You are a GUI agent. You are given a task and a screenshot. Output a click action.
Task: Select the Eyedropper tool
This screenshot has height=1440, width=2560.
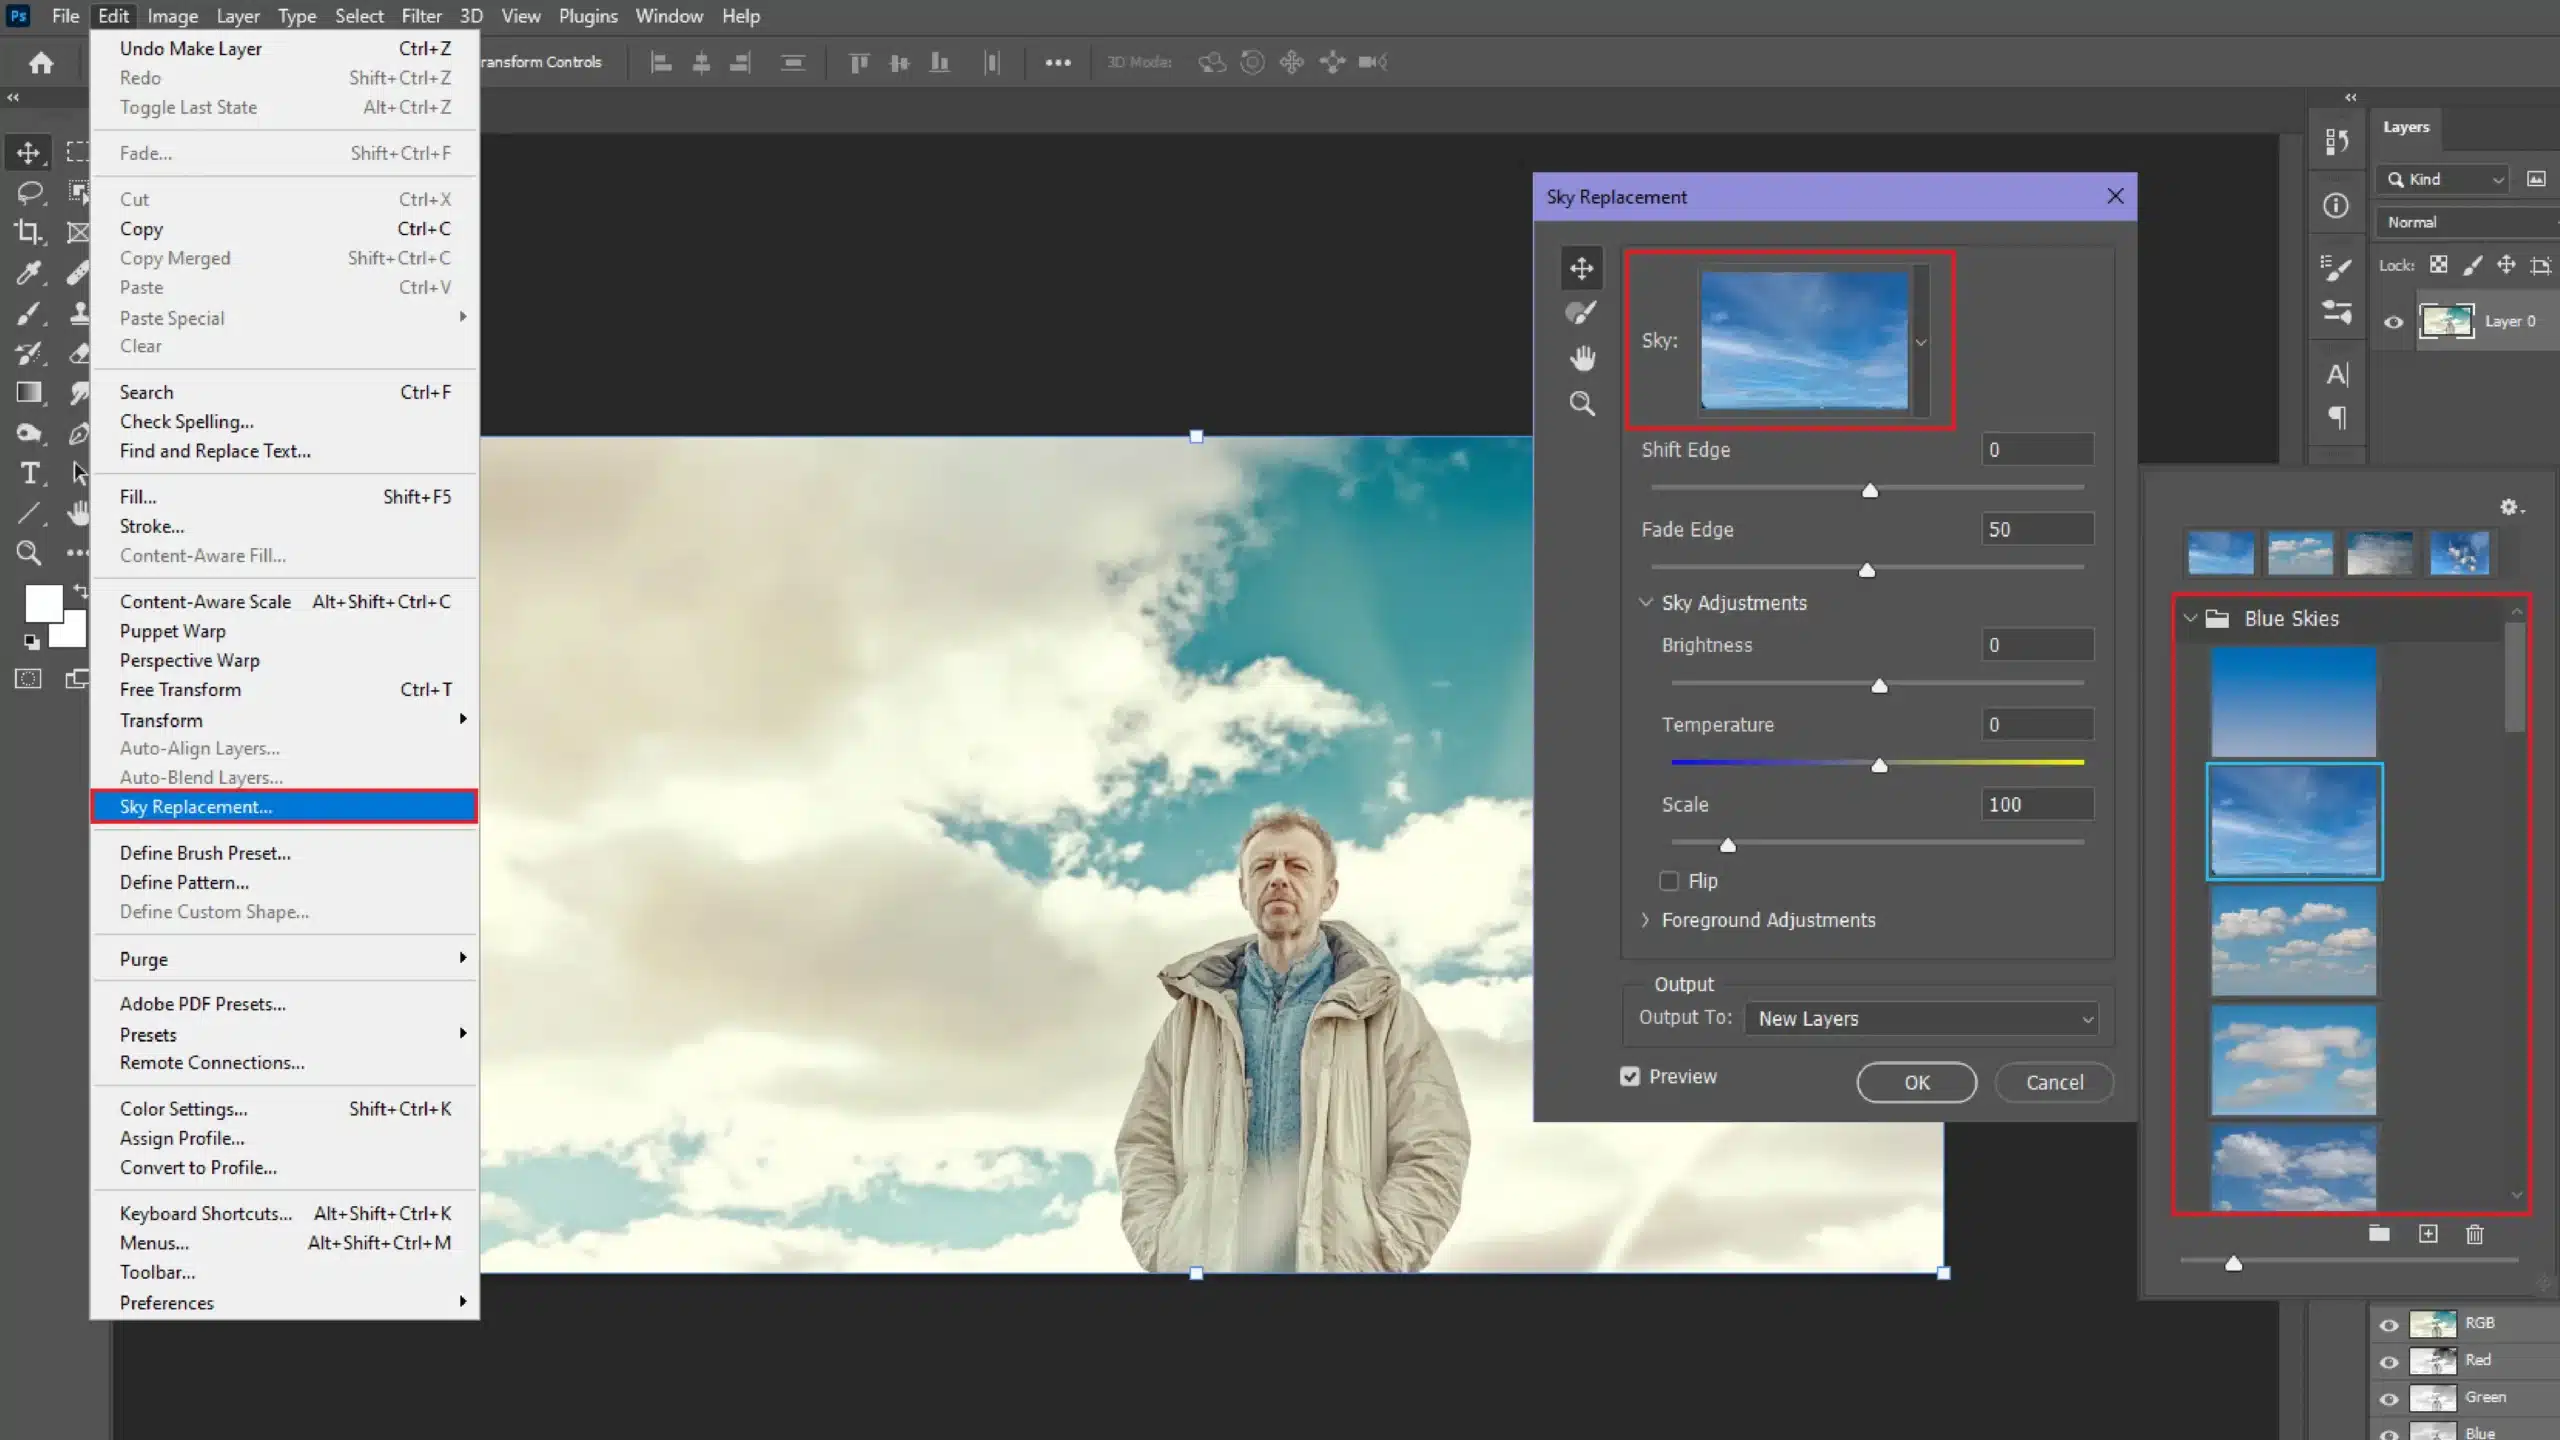pos(28,272)
